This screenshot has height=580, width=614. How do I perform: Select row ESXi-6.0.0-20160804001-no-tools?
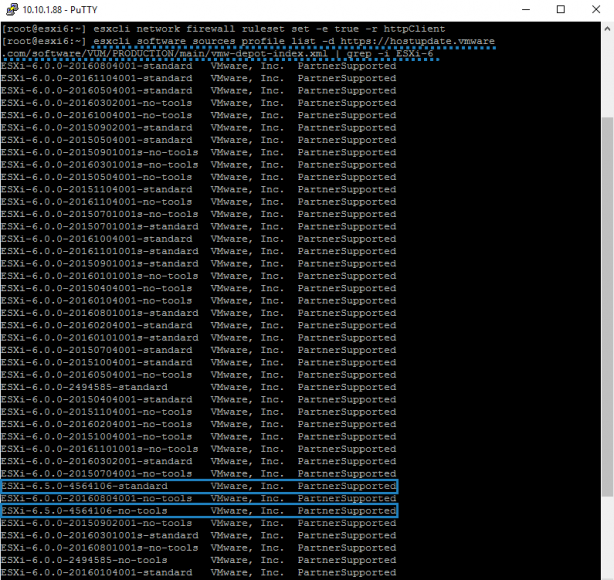(x=199, y=499)
